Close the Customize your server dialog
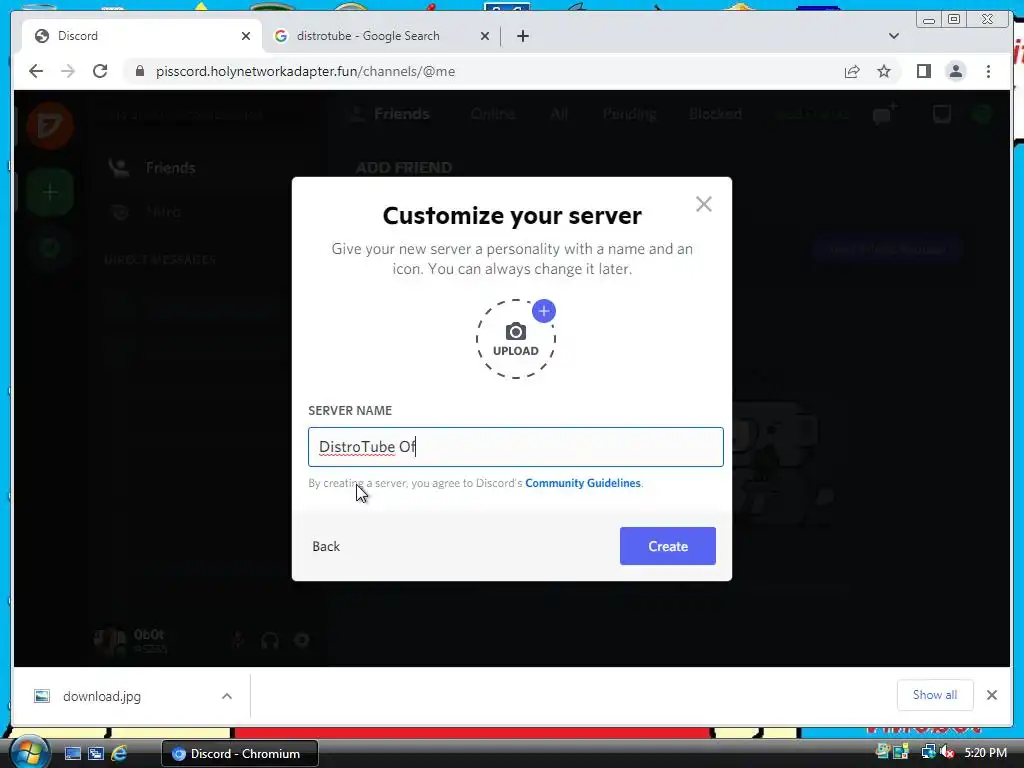Viewport: 1024px width, 768px height. point(703,204)
